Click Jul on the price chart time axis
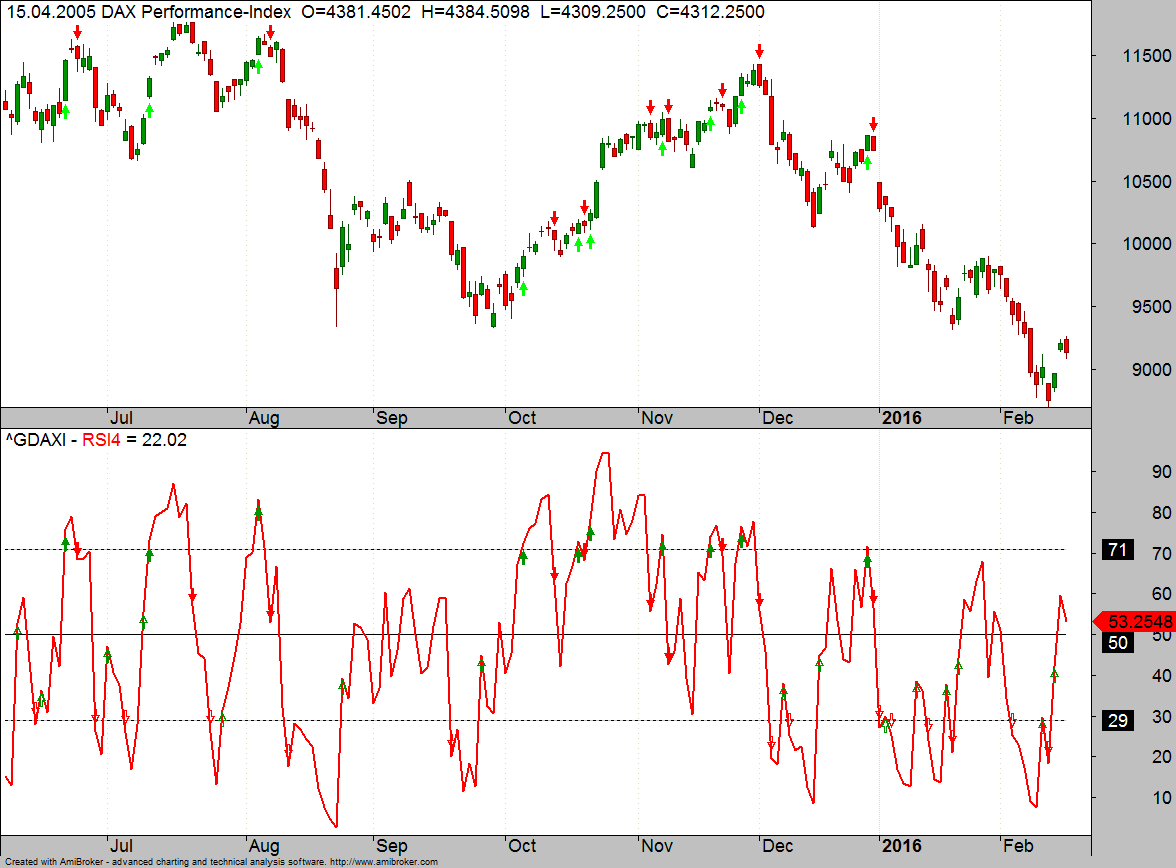The height and width of the screenshot is (868, 1176). [x=121, y=418]
